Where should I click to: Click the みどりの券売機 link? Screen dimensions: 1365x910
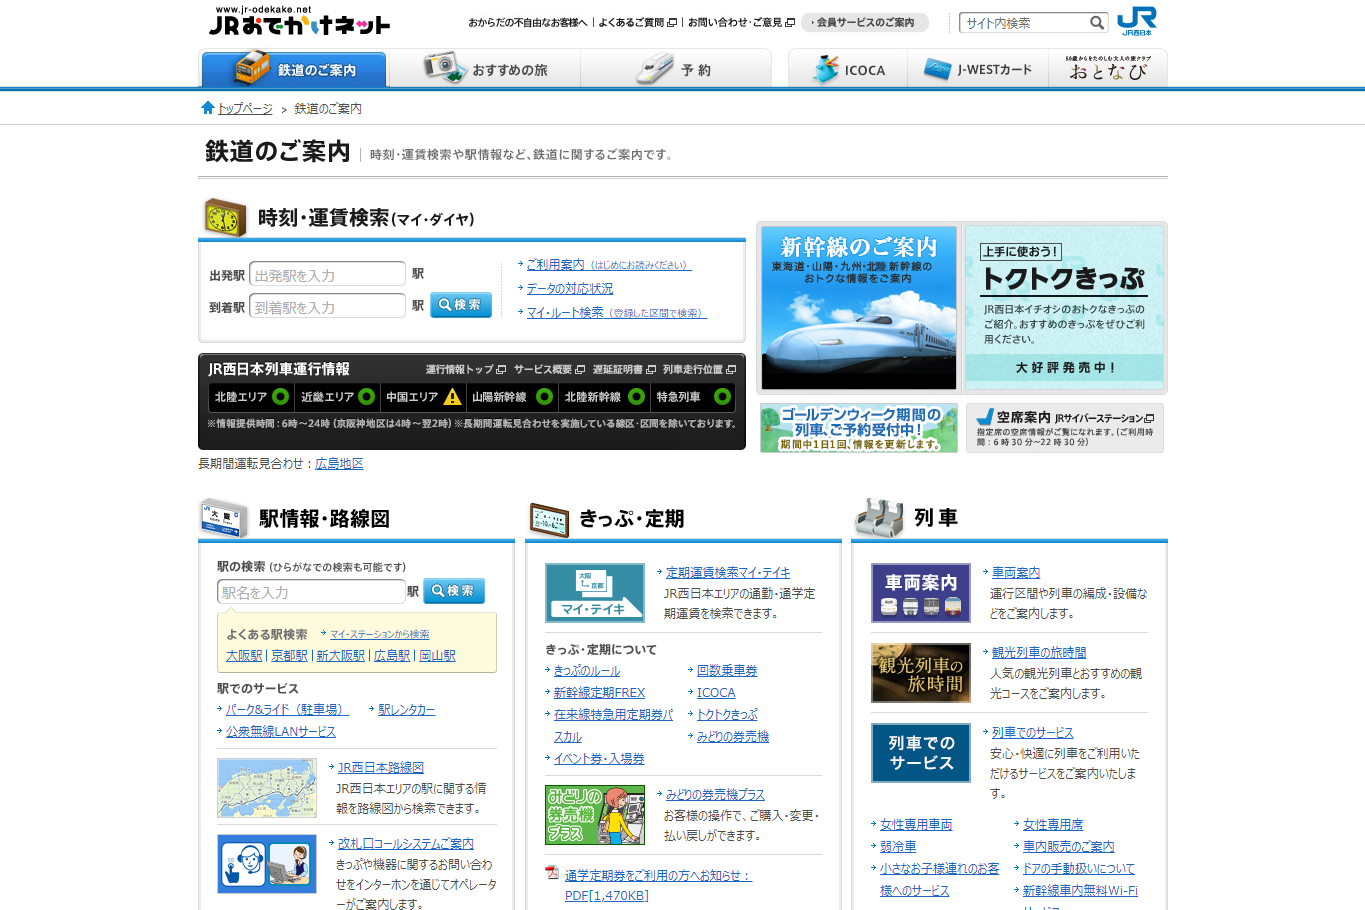point(733,737)
